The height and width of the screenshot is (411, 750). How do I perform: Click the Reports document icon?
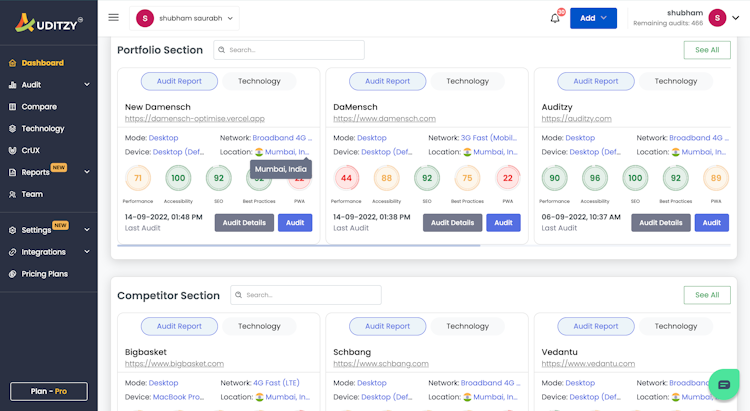[x=12, y=172]
